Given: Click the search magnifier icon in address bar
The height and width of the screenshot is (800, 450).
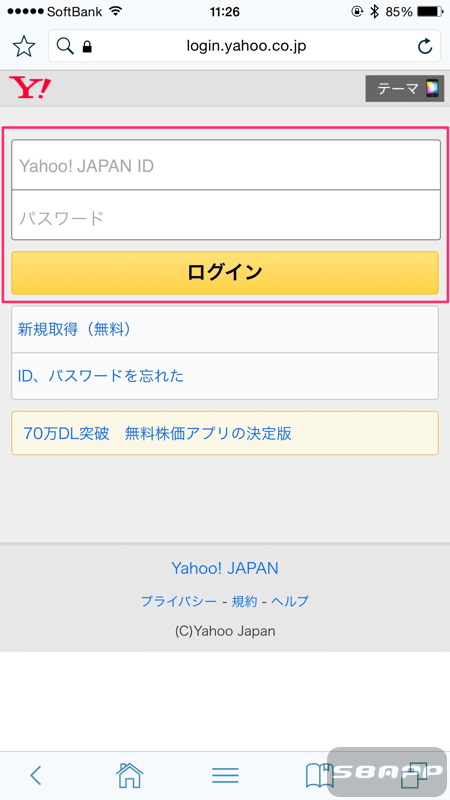Looking at the screenshot, I should (65, 46).
